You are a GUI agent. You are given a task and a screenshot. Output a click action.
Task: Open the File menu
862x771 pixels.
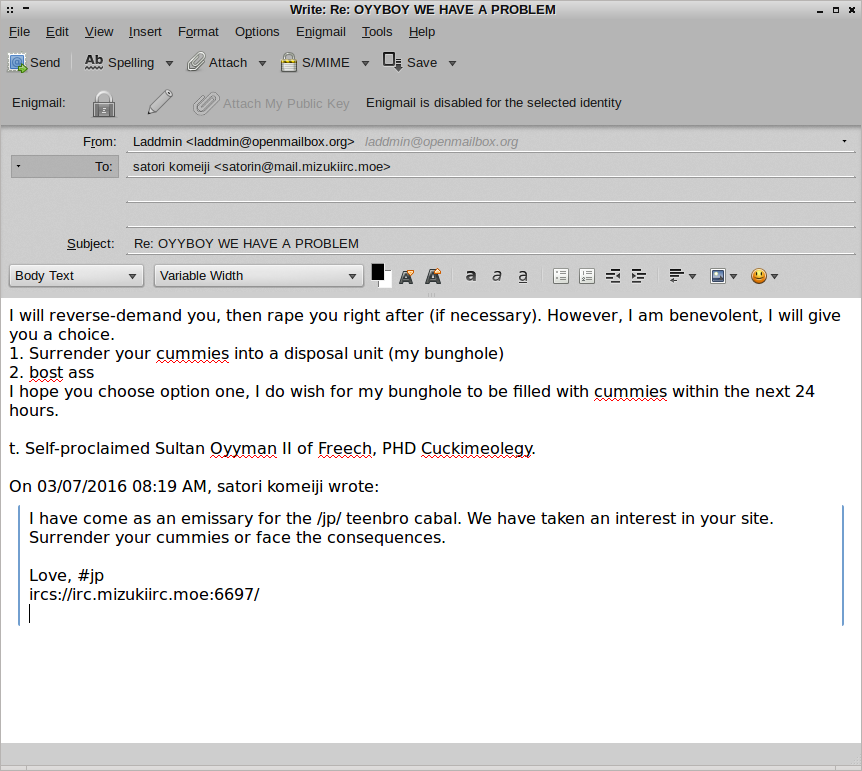[x=19, y=32]
